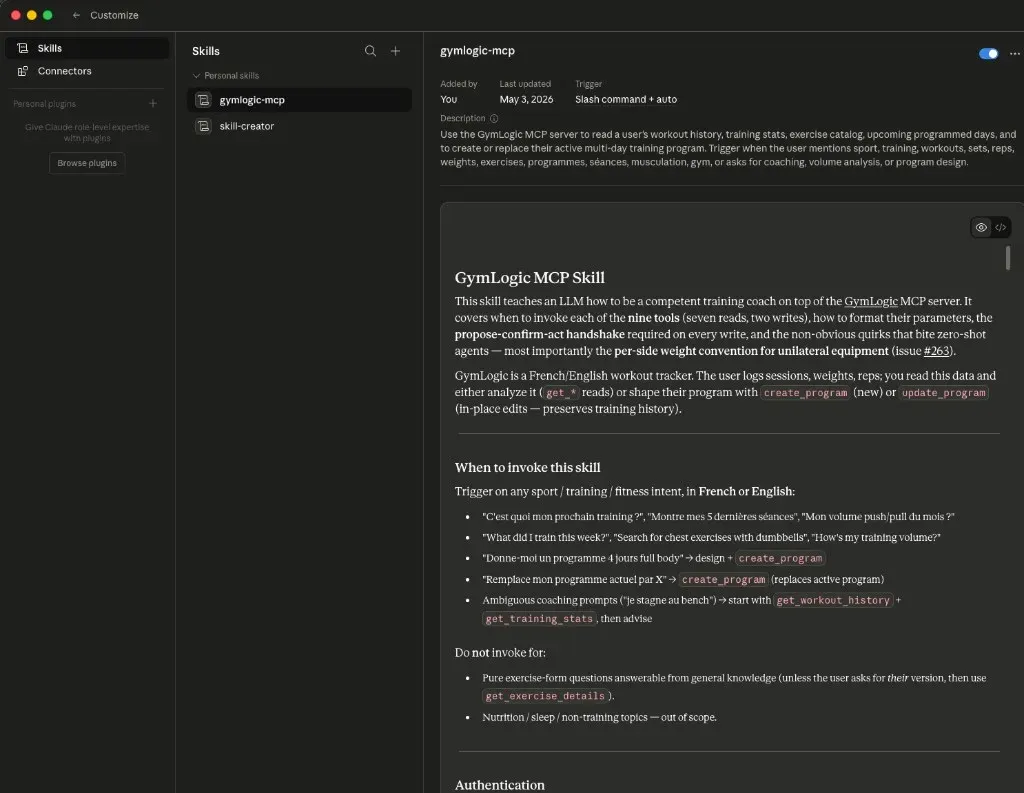Screen dimensions: 1024x793
Task: Click the macOS yellow minimize button
Action: pyautogui.click(x=31, y=15)
